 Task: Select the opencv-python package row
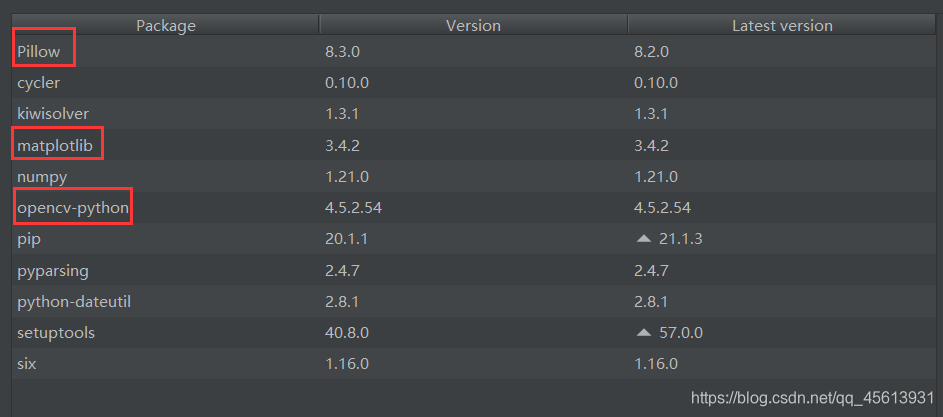(474, 208)
